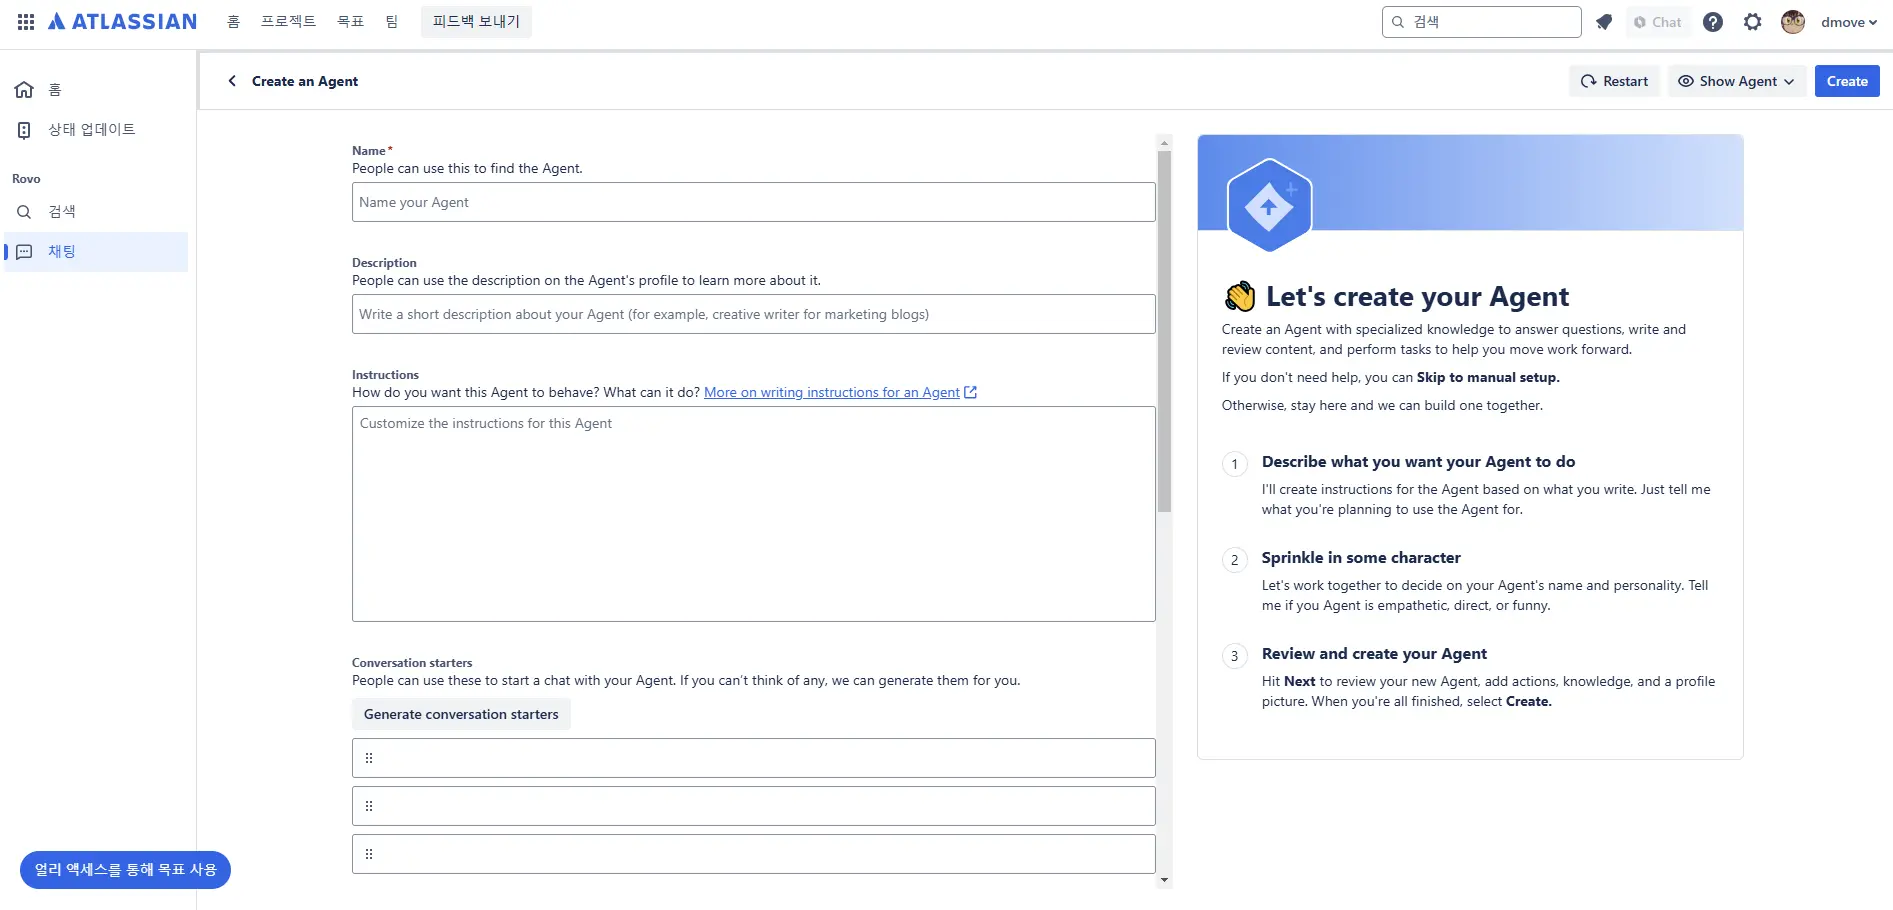1893x910 pixels.
Task: Open the settings gear icon
Action: point(1752,21)
